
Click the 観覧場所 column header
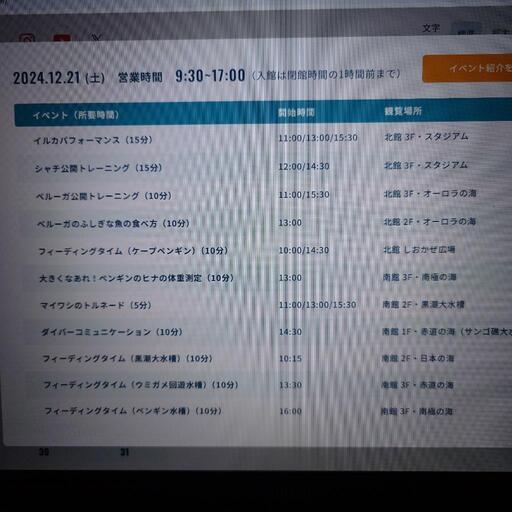403,111
